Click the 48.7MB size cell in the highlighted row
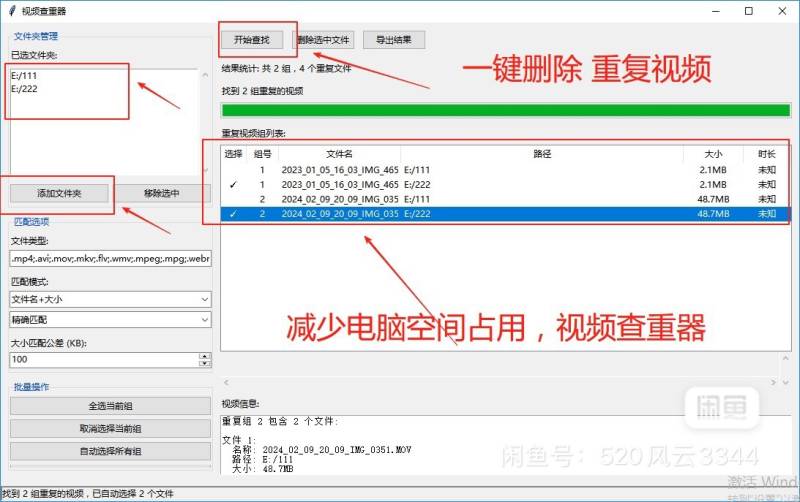The width and height of the screenshot is (800, 502). 713,214
